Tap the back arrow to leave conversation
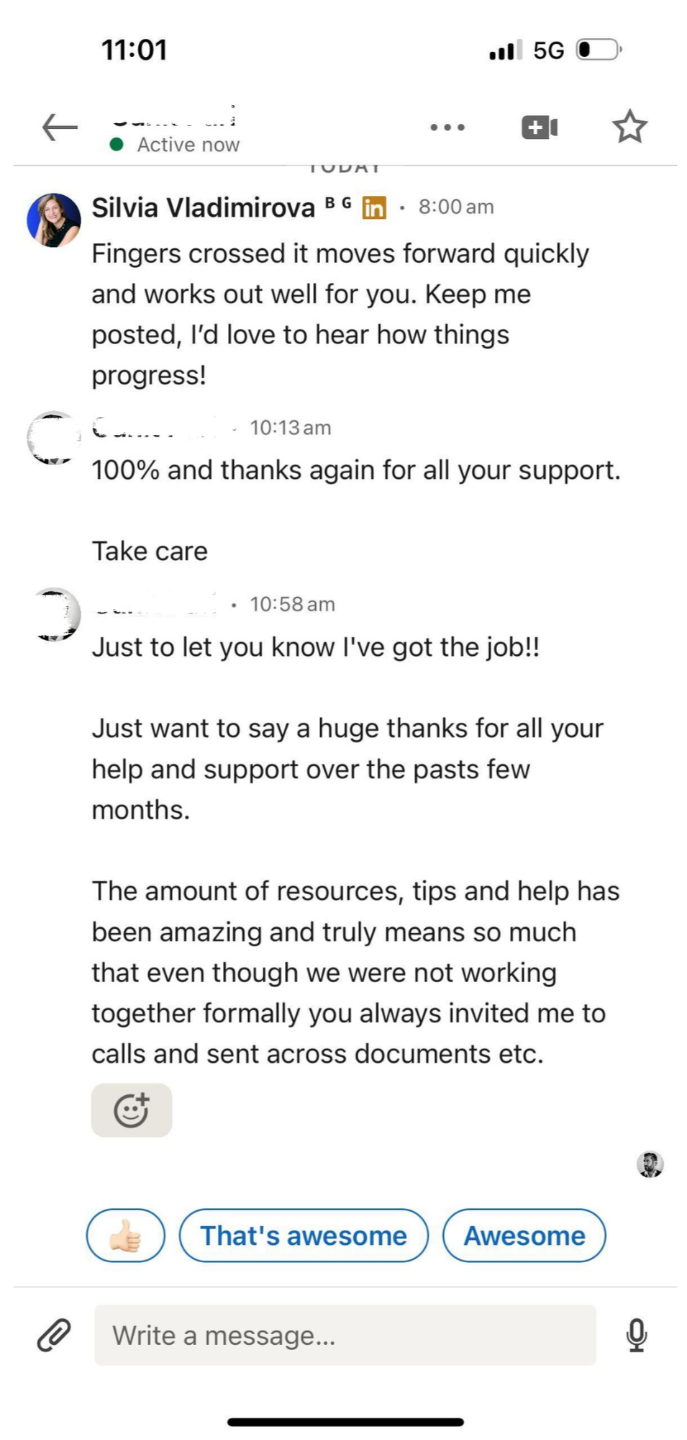 pyautogui.click(x=60, y=127)
